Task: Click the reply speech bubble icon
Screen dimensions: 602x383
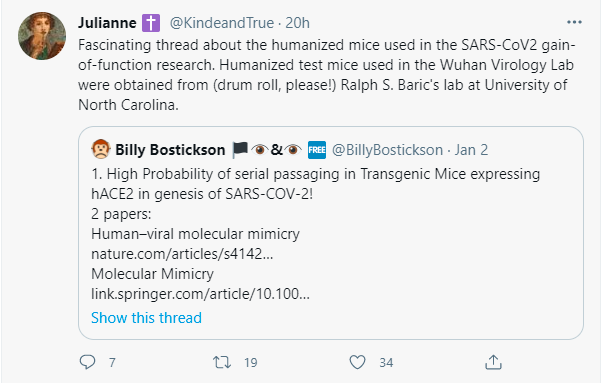Action: pyautogui.click(x=87, y=362)
